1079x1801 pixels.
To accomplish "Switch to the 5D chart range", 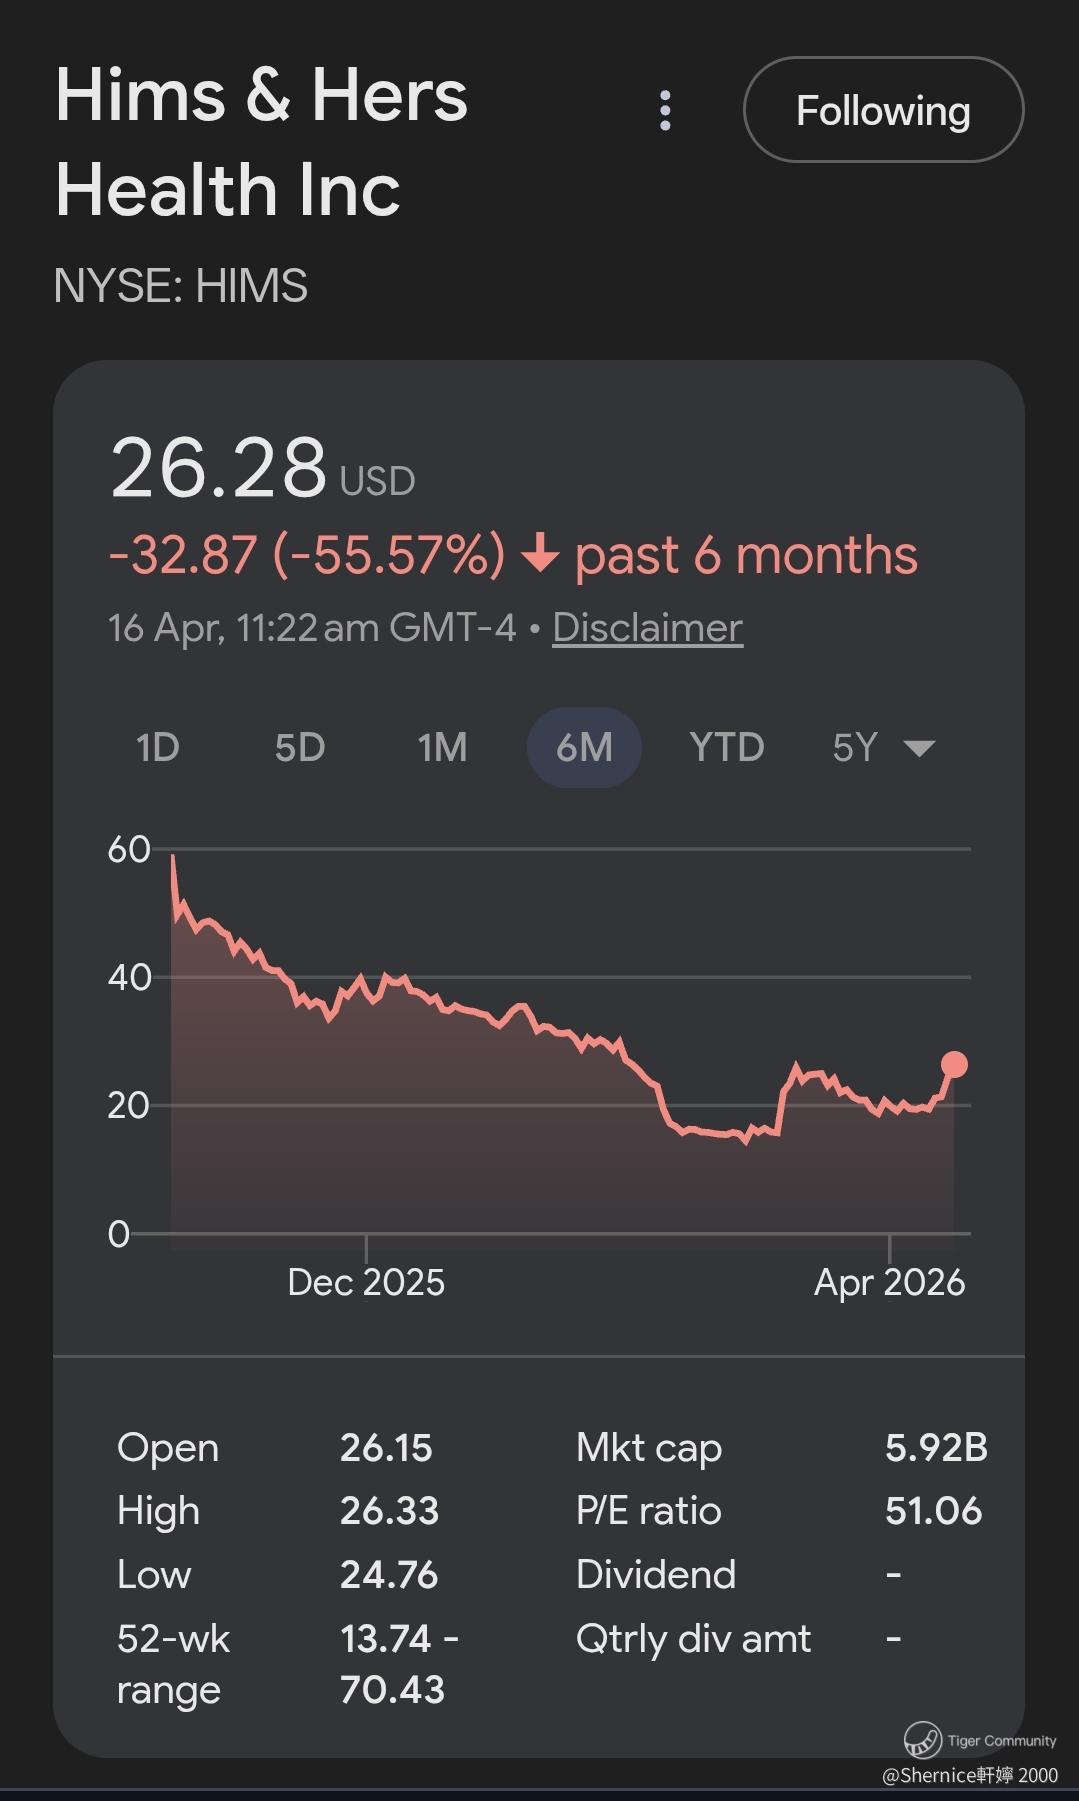I will pyautogui.click(x=300, y=747).
